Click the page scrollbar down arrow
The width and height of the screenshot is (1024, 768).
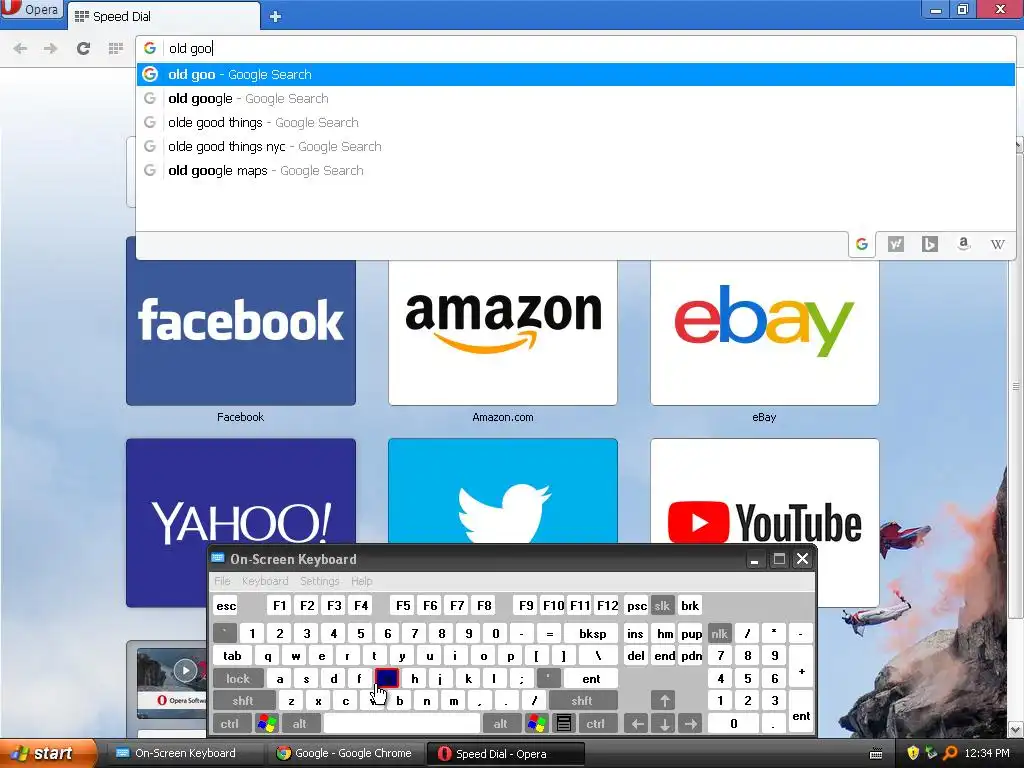[1016, 729]
